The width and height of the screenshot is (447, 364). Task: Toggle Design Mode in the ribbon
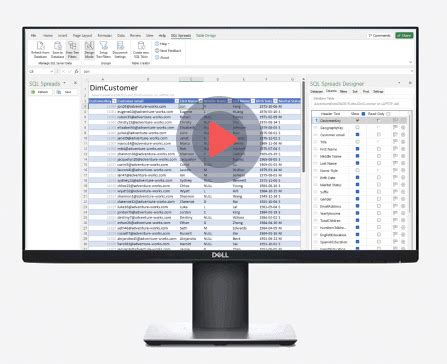tap(89, 50)
